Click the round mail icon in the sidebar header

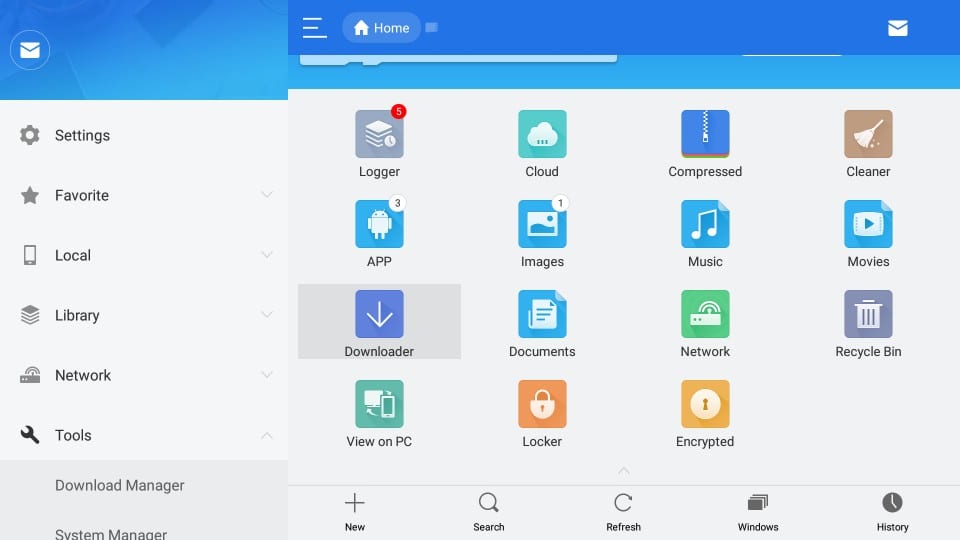point(29,50)
